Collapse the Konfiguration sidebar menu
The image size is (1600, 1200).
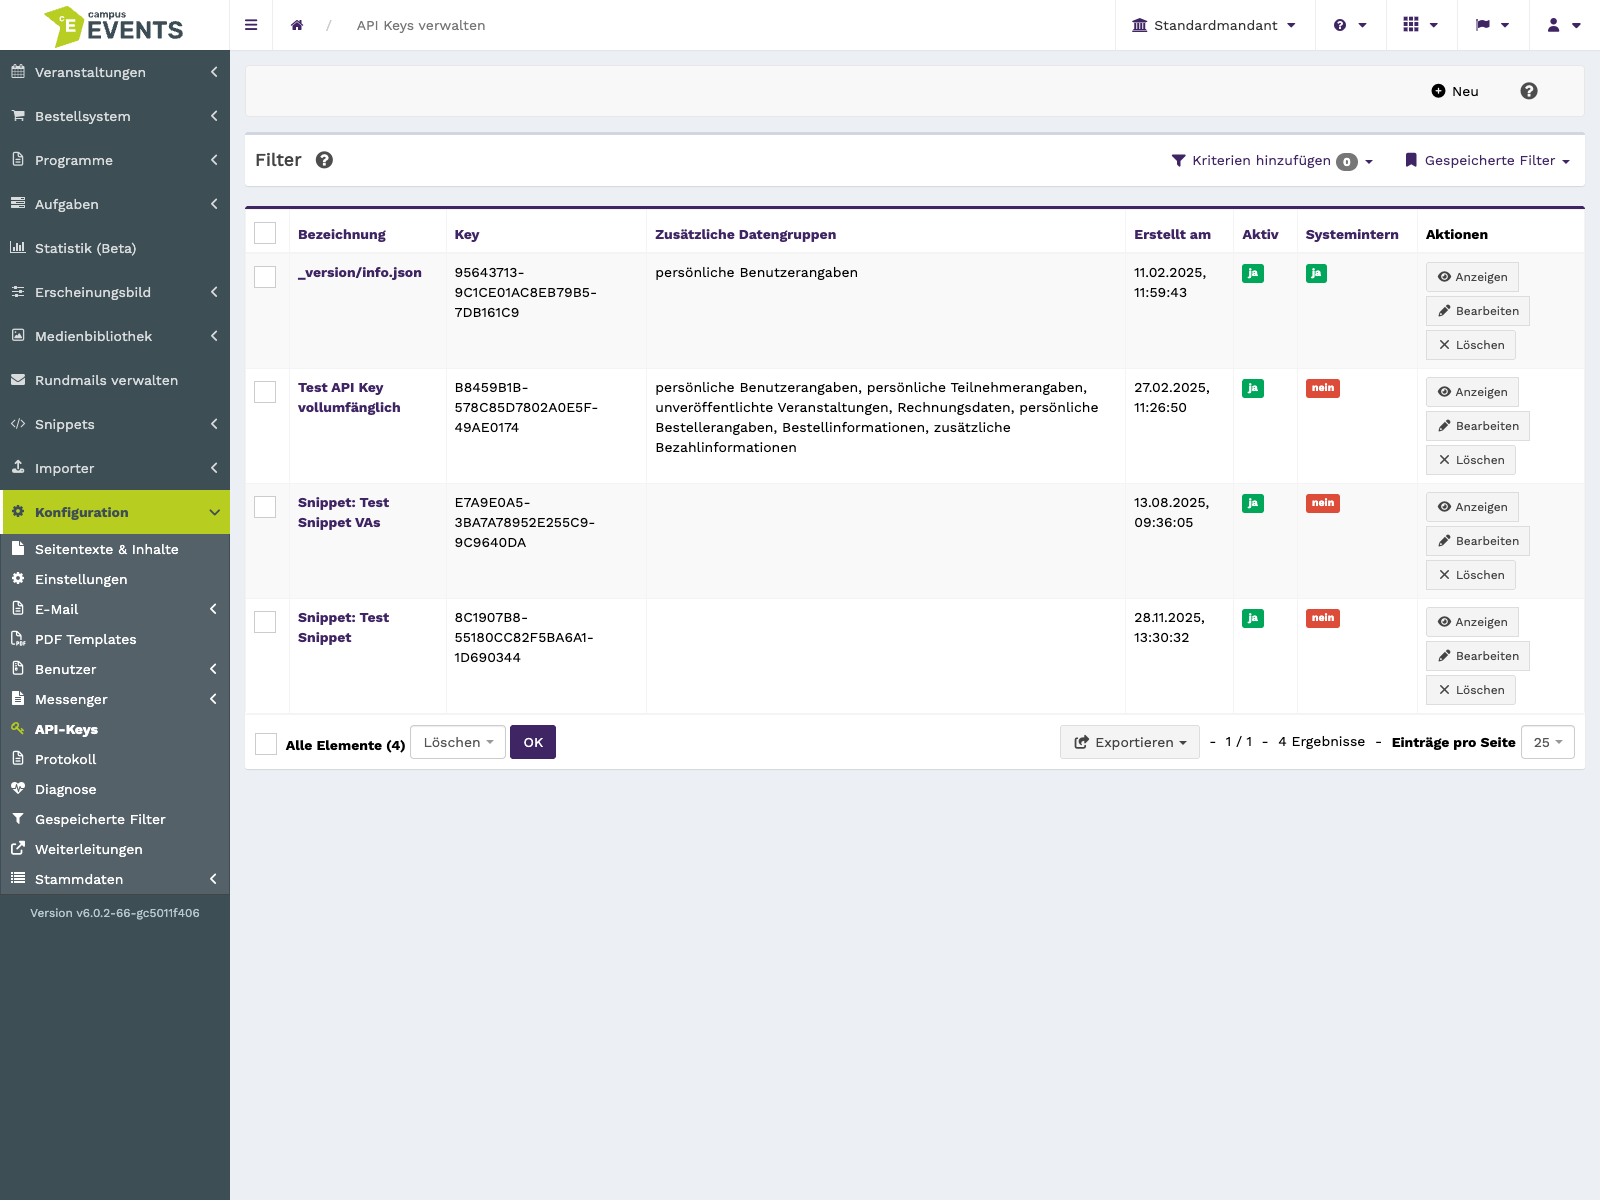[115, 512]
